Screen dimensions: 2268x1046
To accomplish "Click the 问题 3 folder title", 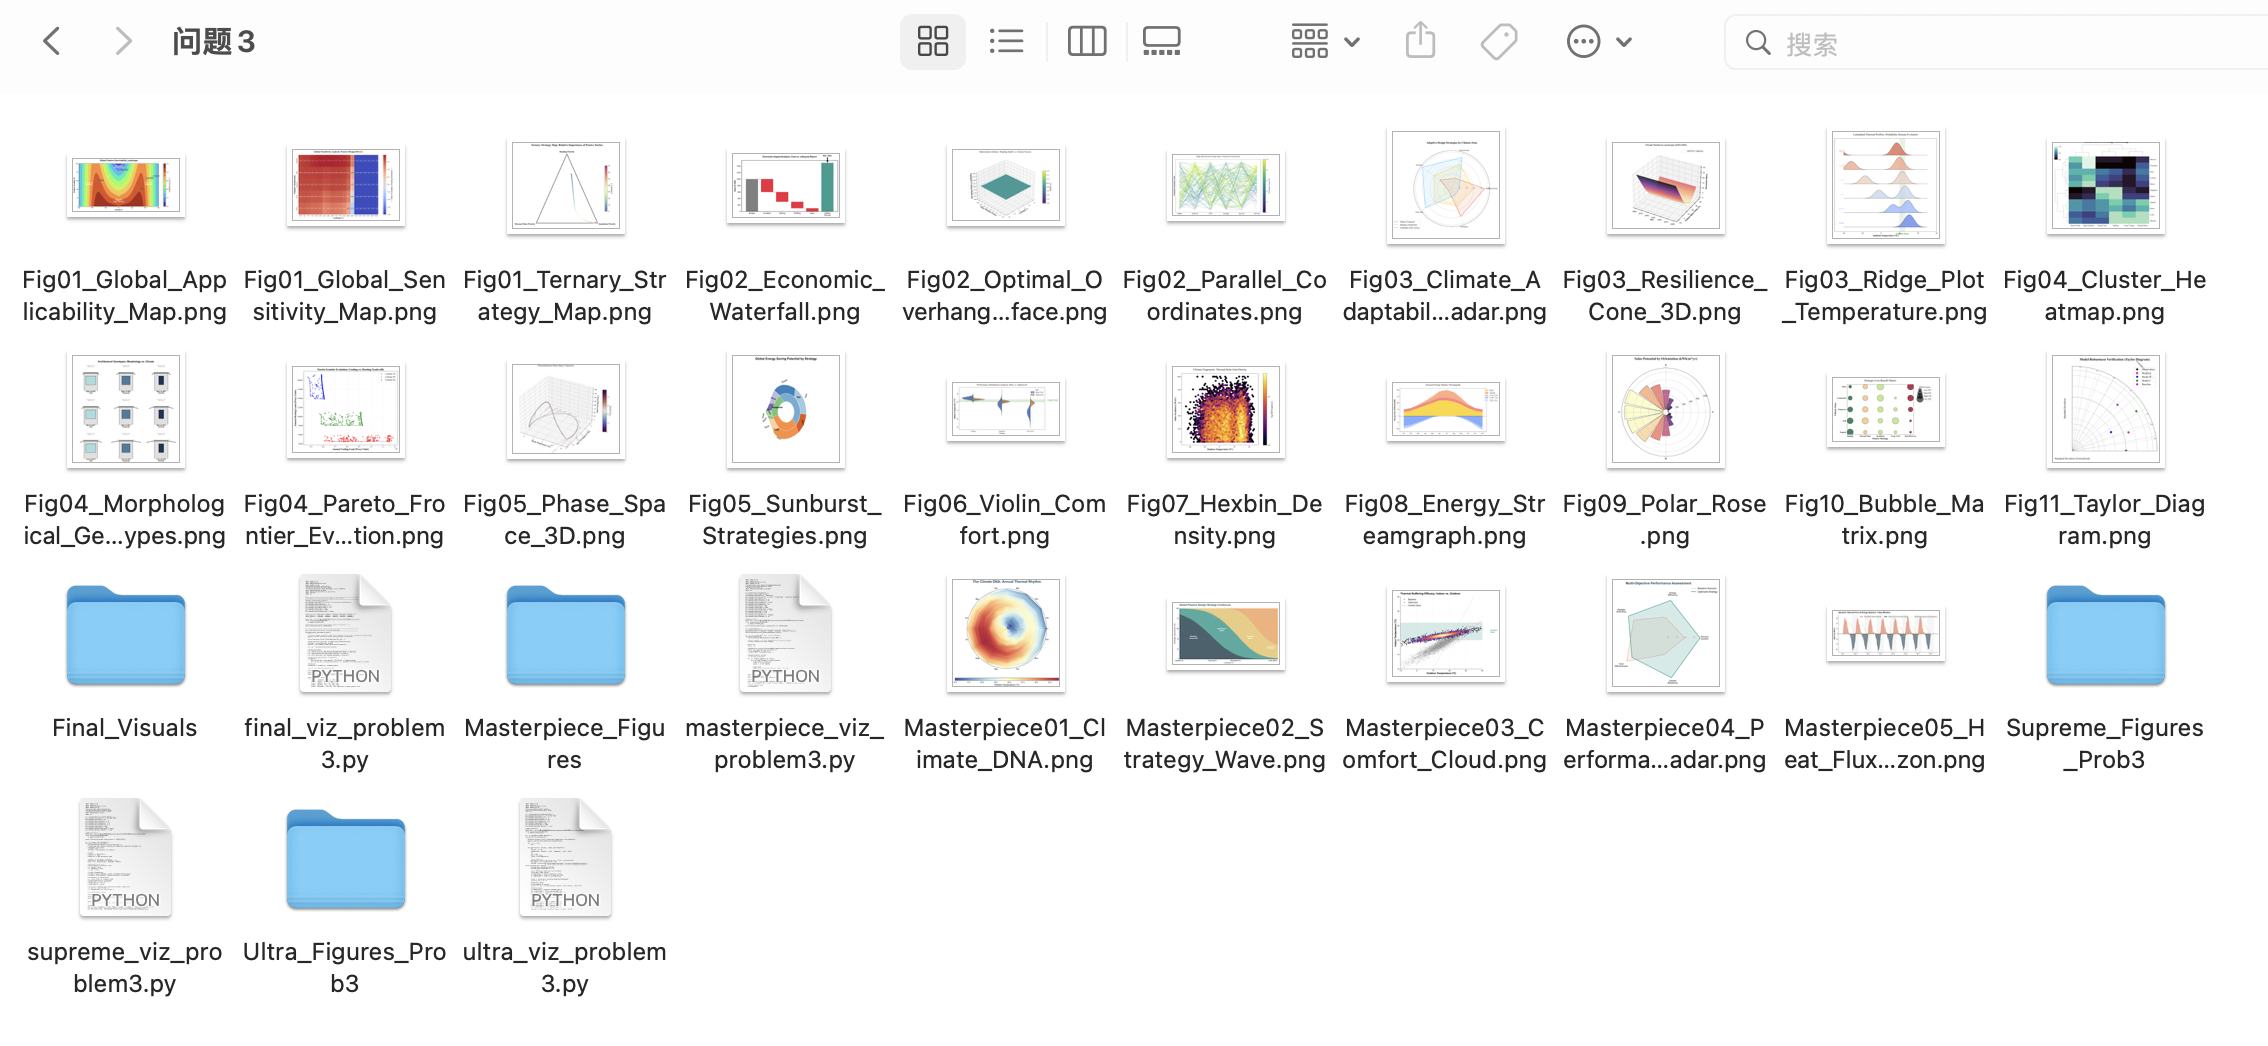I will tap(214, 42).
